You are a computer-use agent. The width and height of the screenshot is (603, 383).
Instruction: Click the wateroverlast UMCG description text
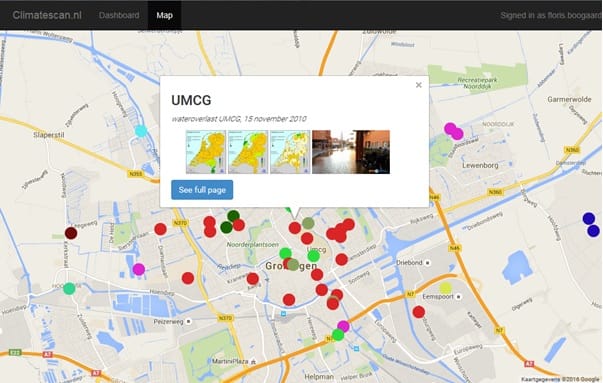coord(239,119)
